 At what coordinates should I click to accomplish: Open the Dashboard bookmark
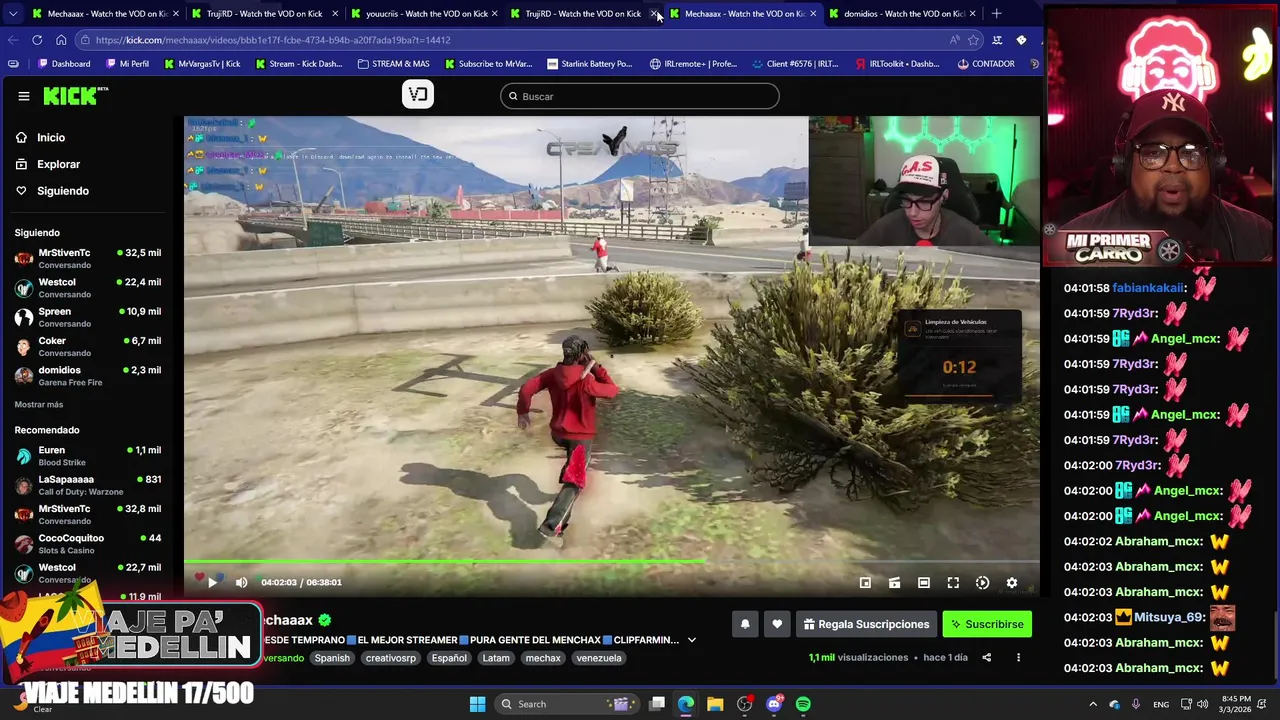[64, 64]
